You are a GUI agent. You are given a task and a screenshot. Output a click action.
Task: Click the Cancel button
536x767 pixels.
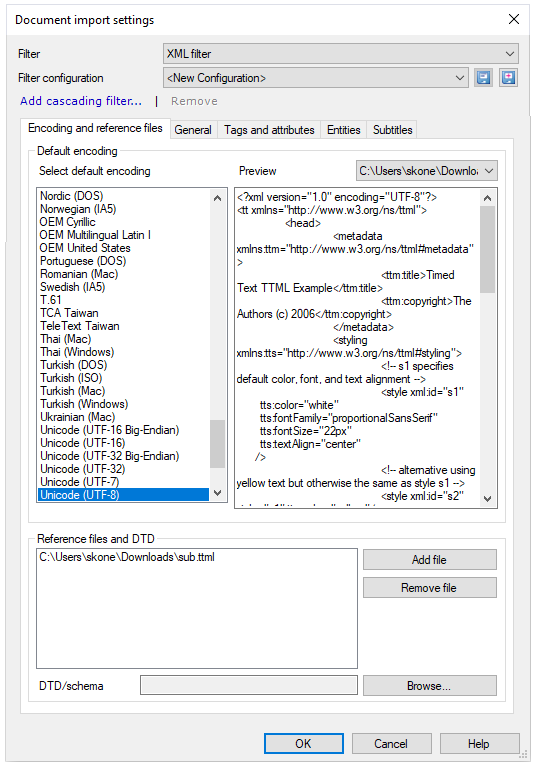(x=391, y=744)
